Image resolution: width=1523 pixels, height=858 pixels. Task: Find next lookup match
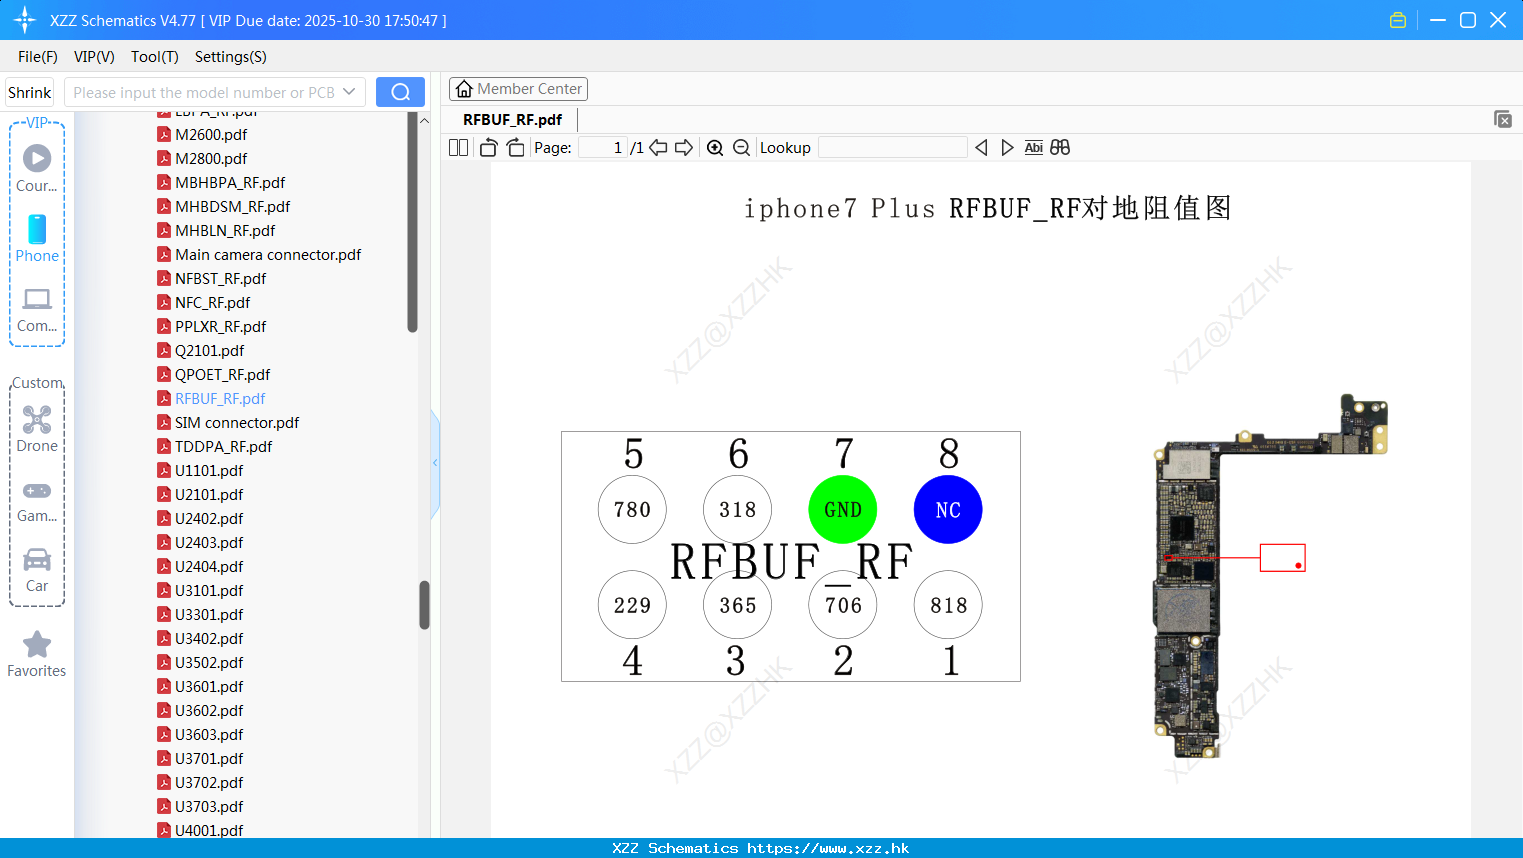[x=1007, y=147]
